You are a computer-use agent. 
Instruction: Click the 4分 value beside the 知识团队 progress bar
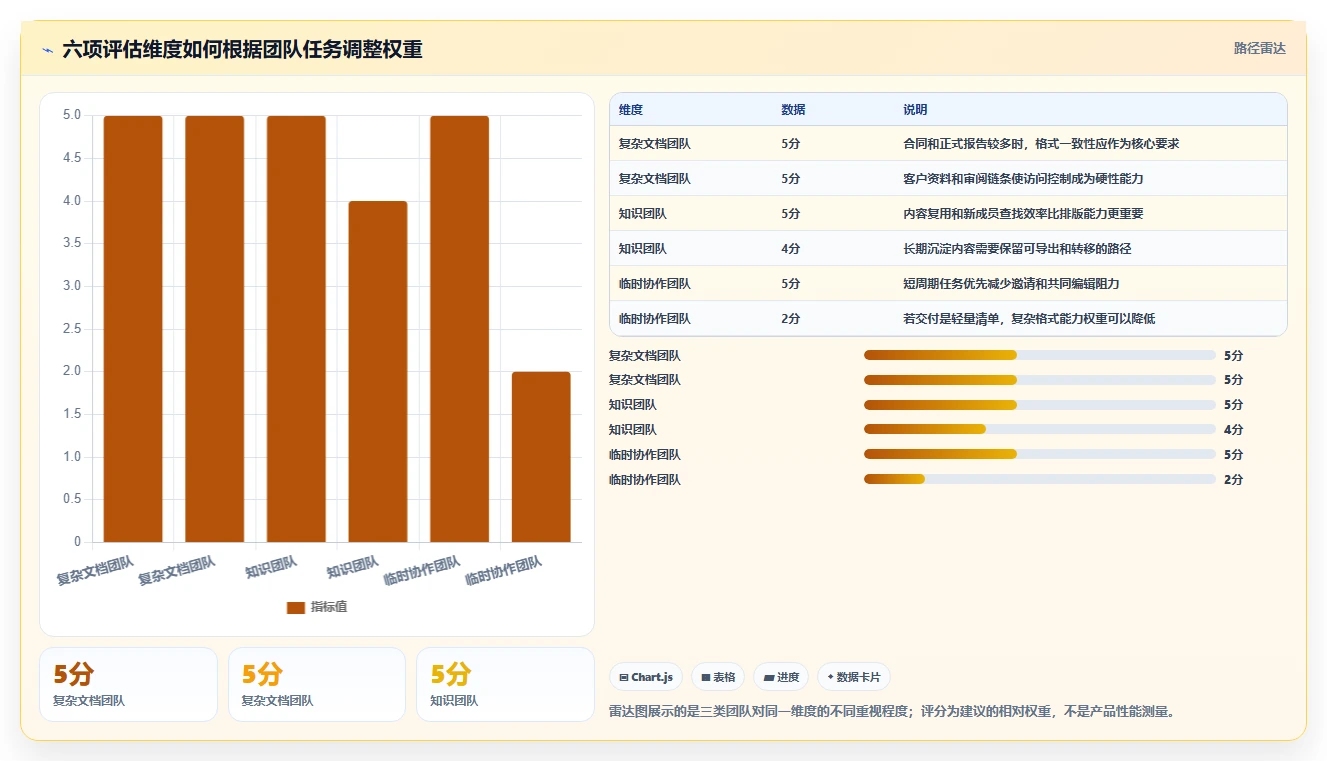point(1233,430)
